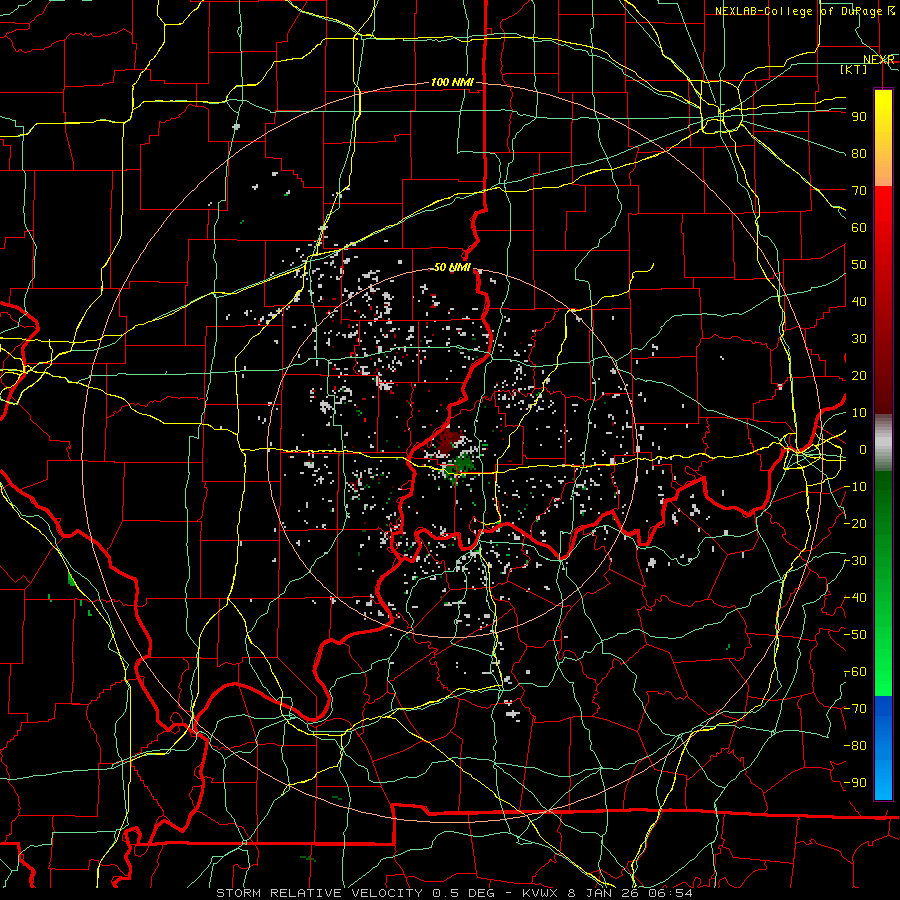Click the '100 NMI' range ring label

[452, 83]
